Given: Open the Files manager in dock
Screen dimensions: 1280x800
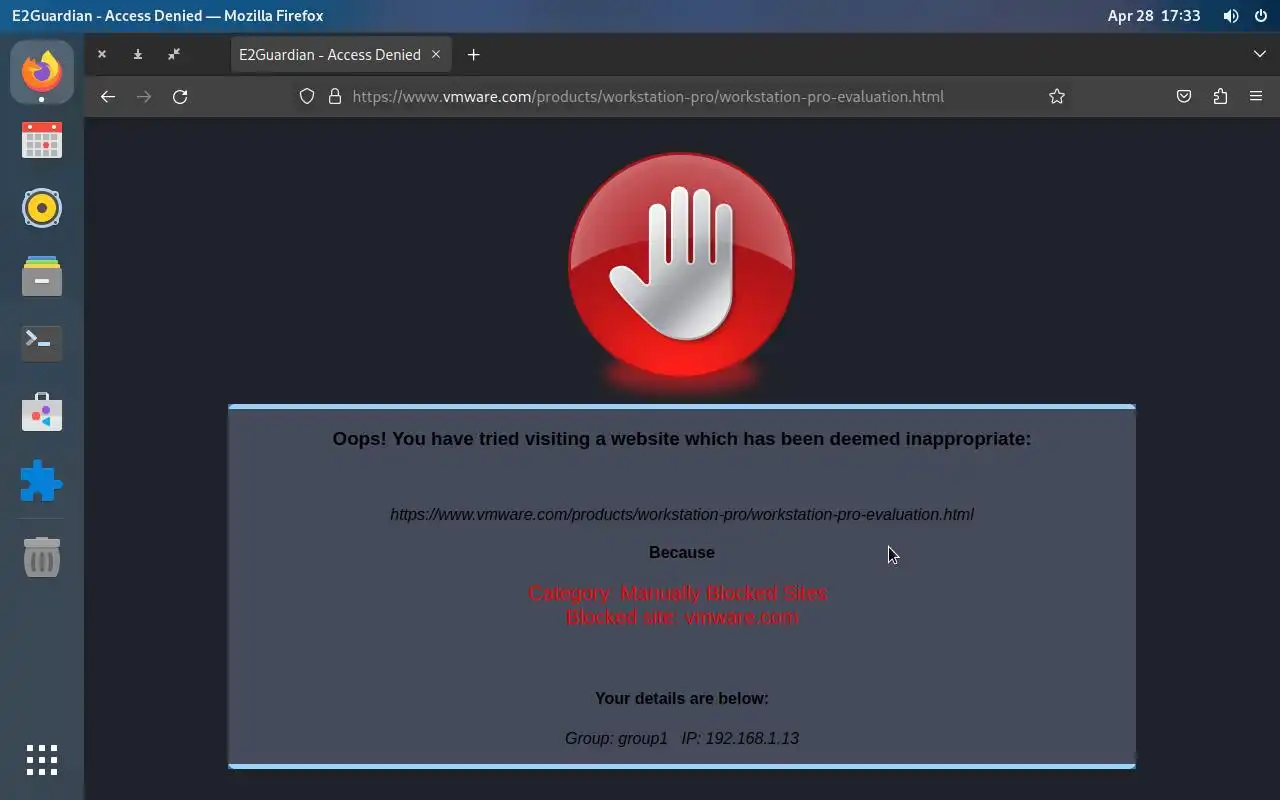Looking at the screenshot, I should coord(42,276).
